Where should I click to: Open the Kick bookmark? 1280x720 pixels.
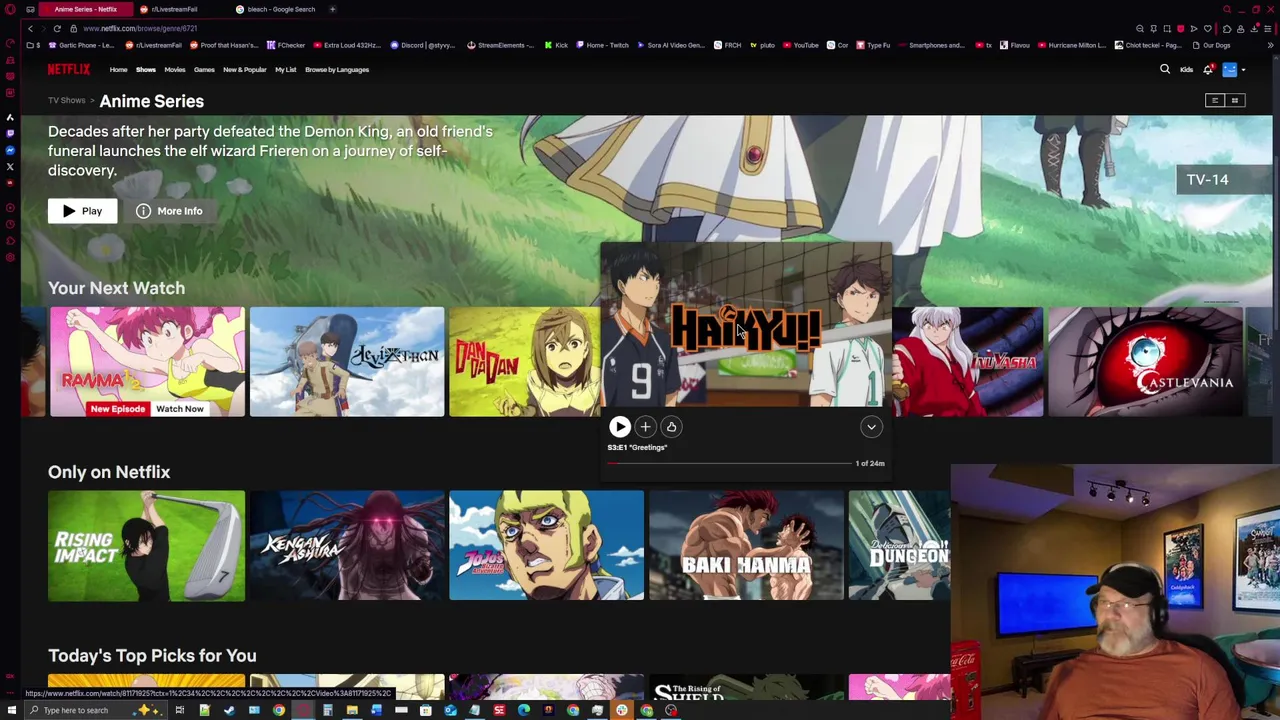tap(556, 45)
